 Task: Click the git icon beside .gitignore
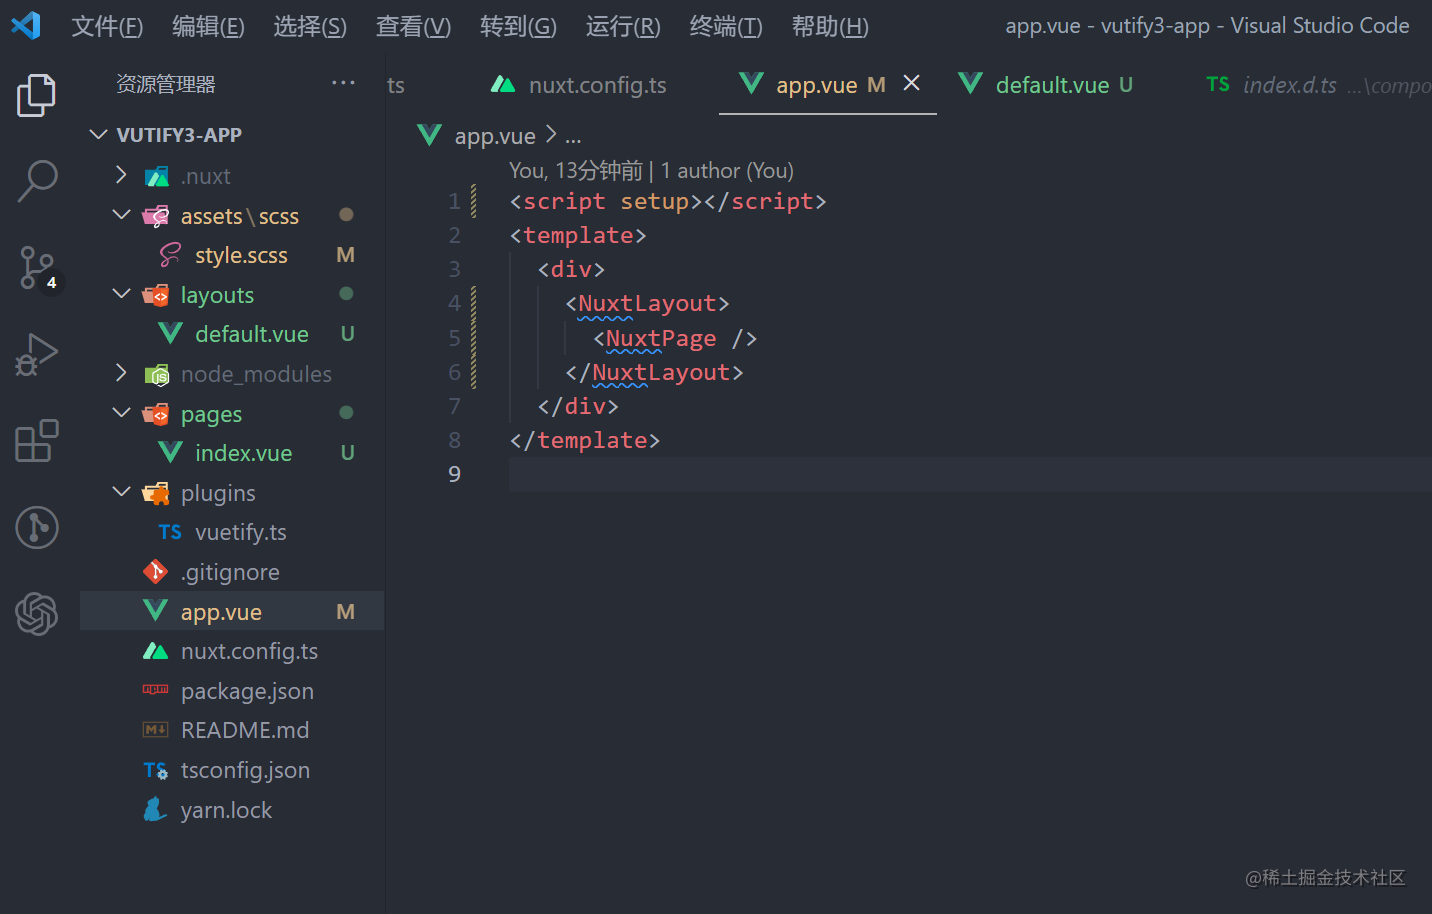coord(155,571)
